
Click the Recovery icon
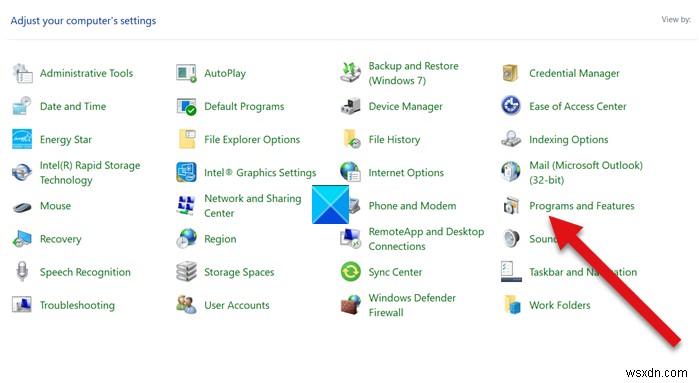(x=22, y=239)
